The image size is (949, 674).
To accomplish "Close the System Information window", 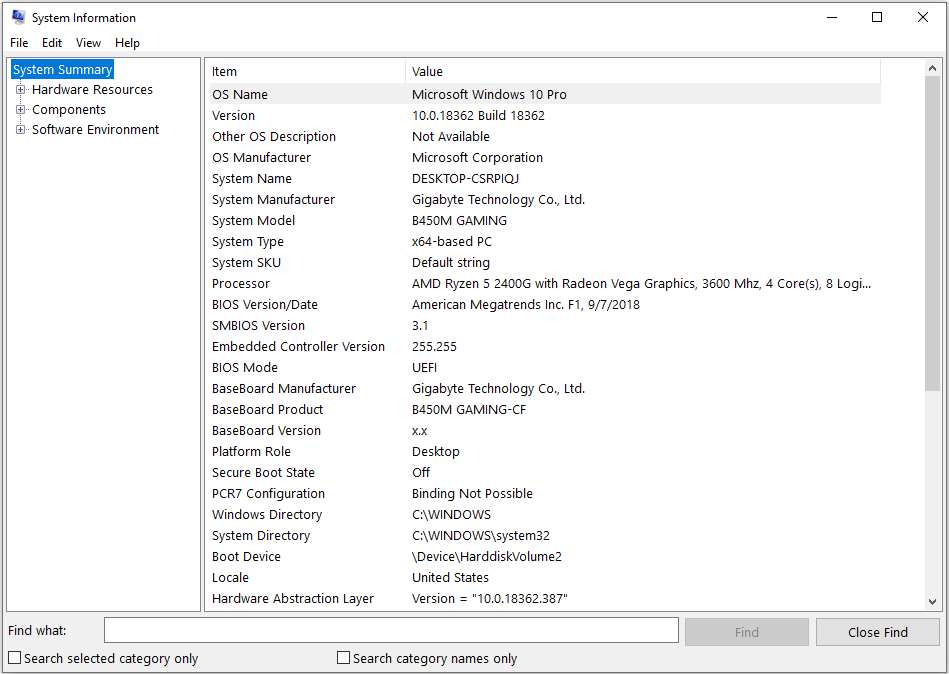I will coord(922,18).
